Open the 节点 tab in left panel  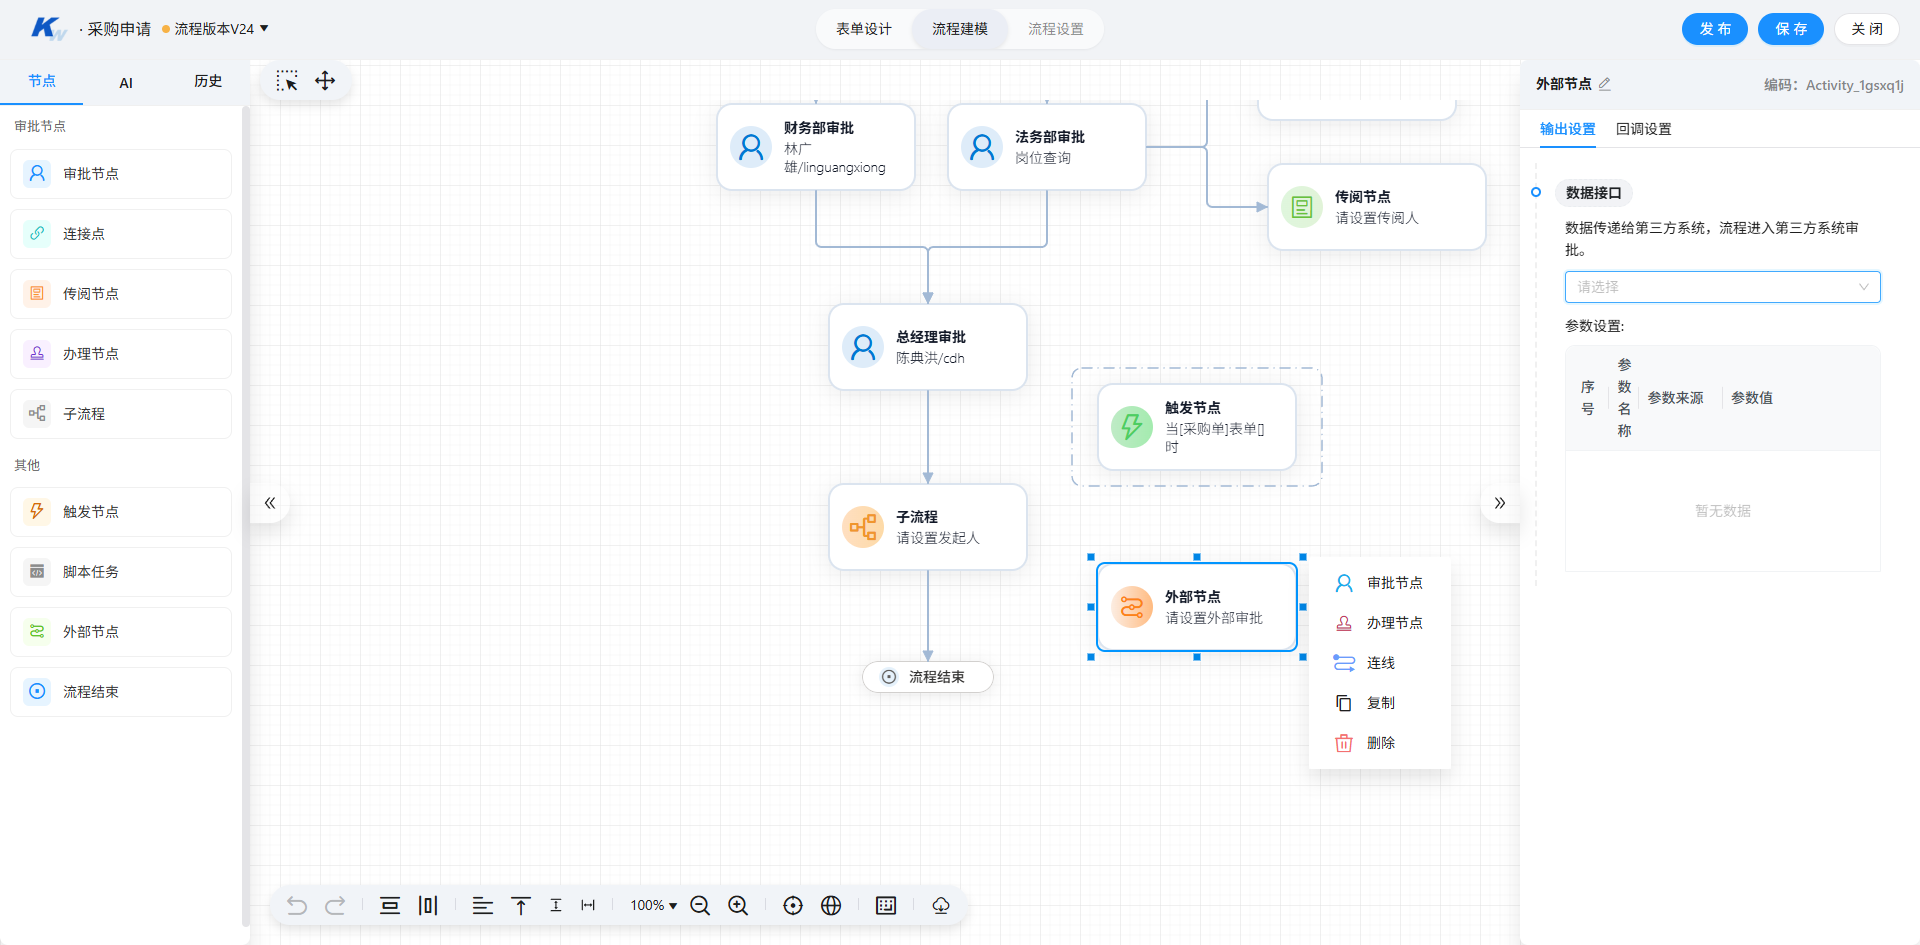(42, 82)
